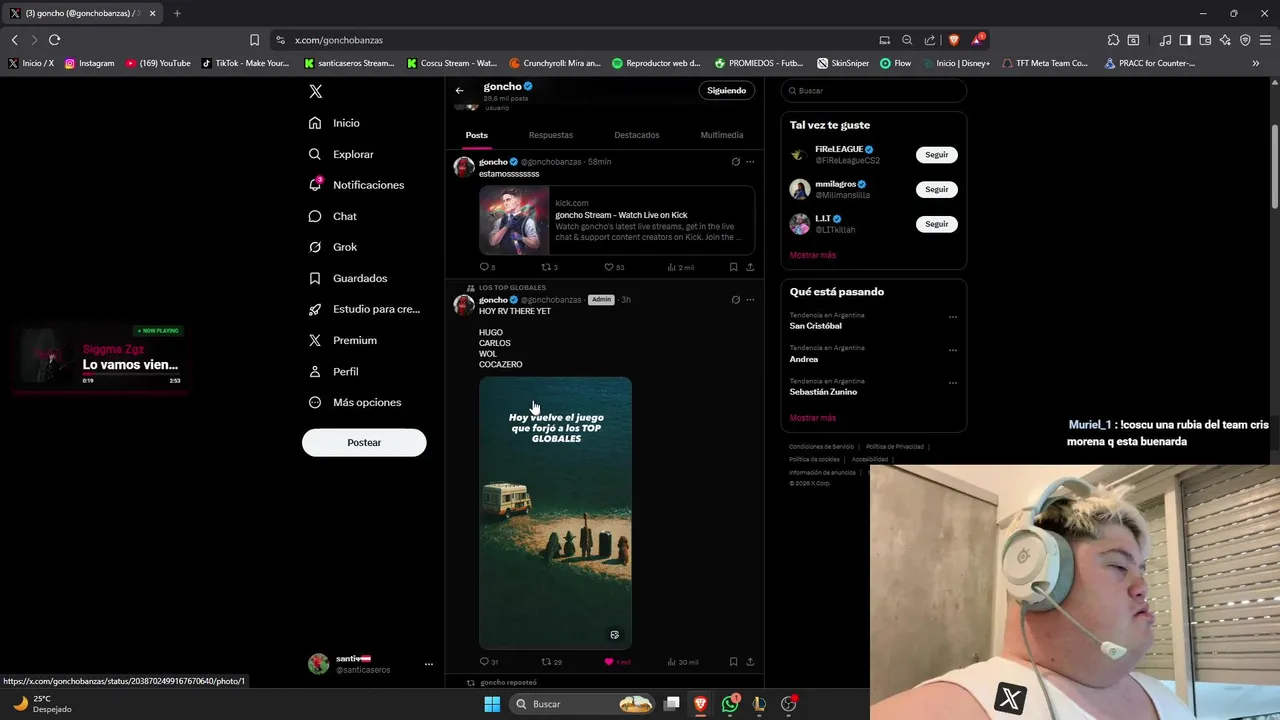
Task: Bookmark the estamossssssss post
Action: (x=733, y=267)
